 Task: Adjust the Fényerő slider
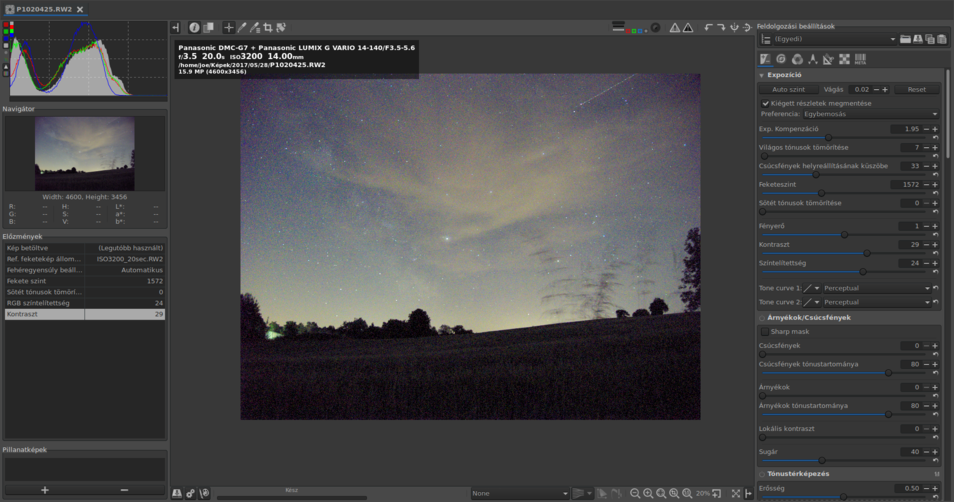(844, 235)
